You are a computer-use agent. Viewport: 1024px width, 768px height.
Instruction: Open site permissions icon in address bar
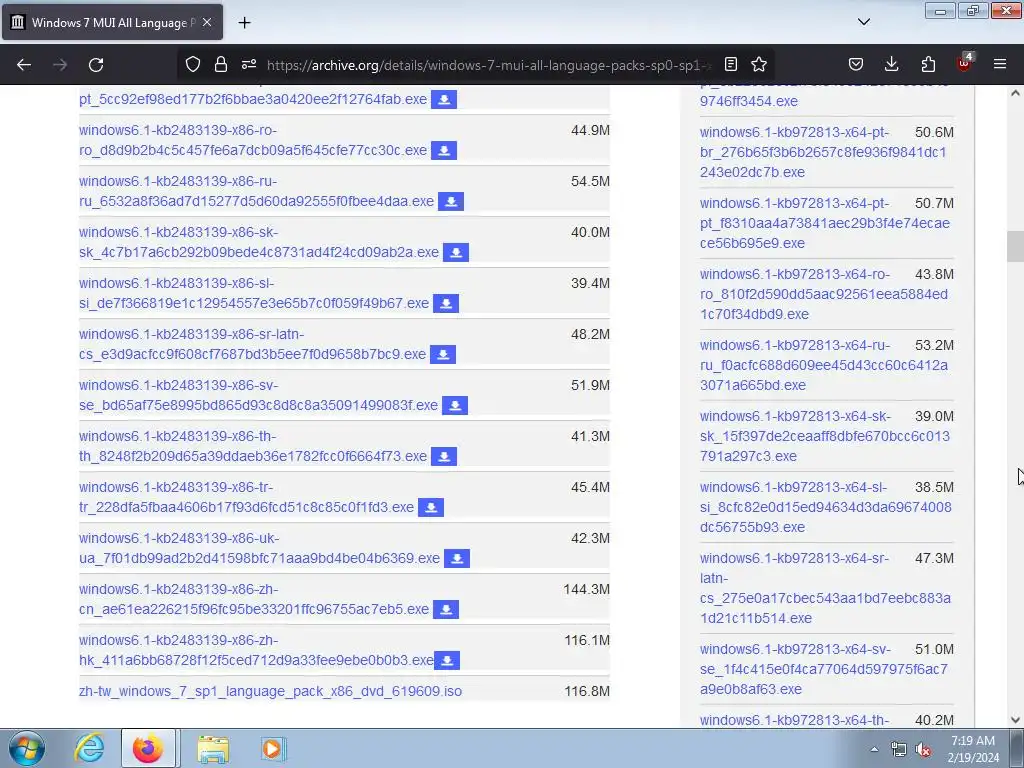(249, 64)
